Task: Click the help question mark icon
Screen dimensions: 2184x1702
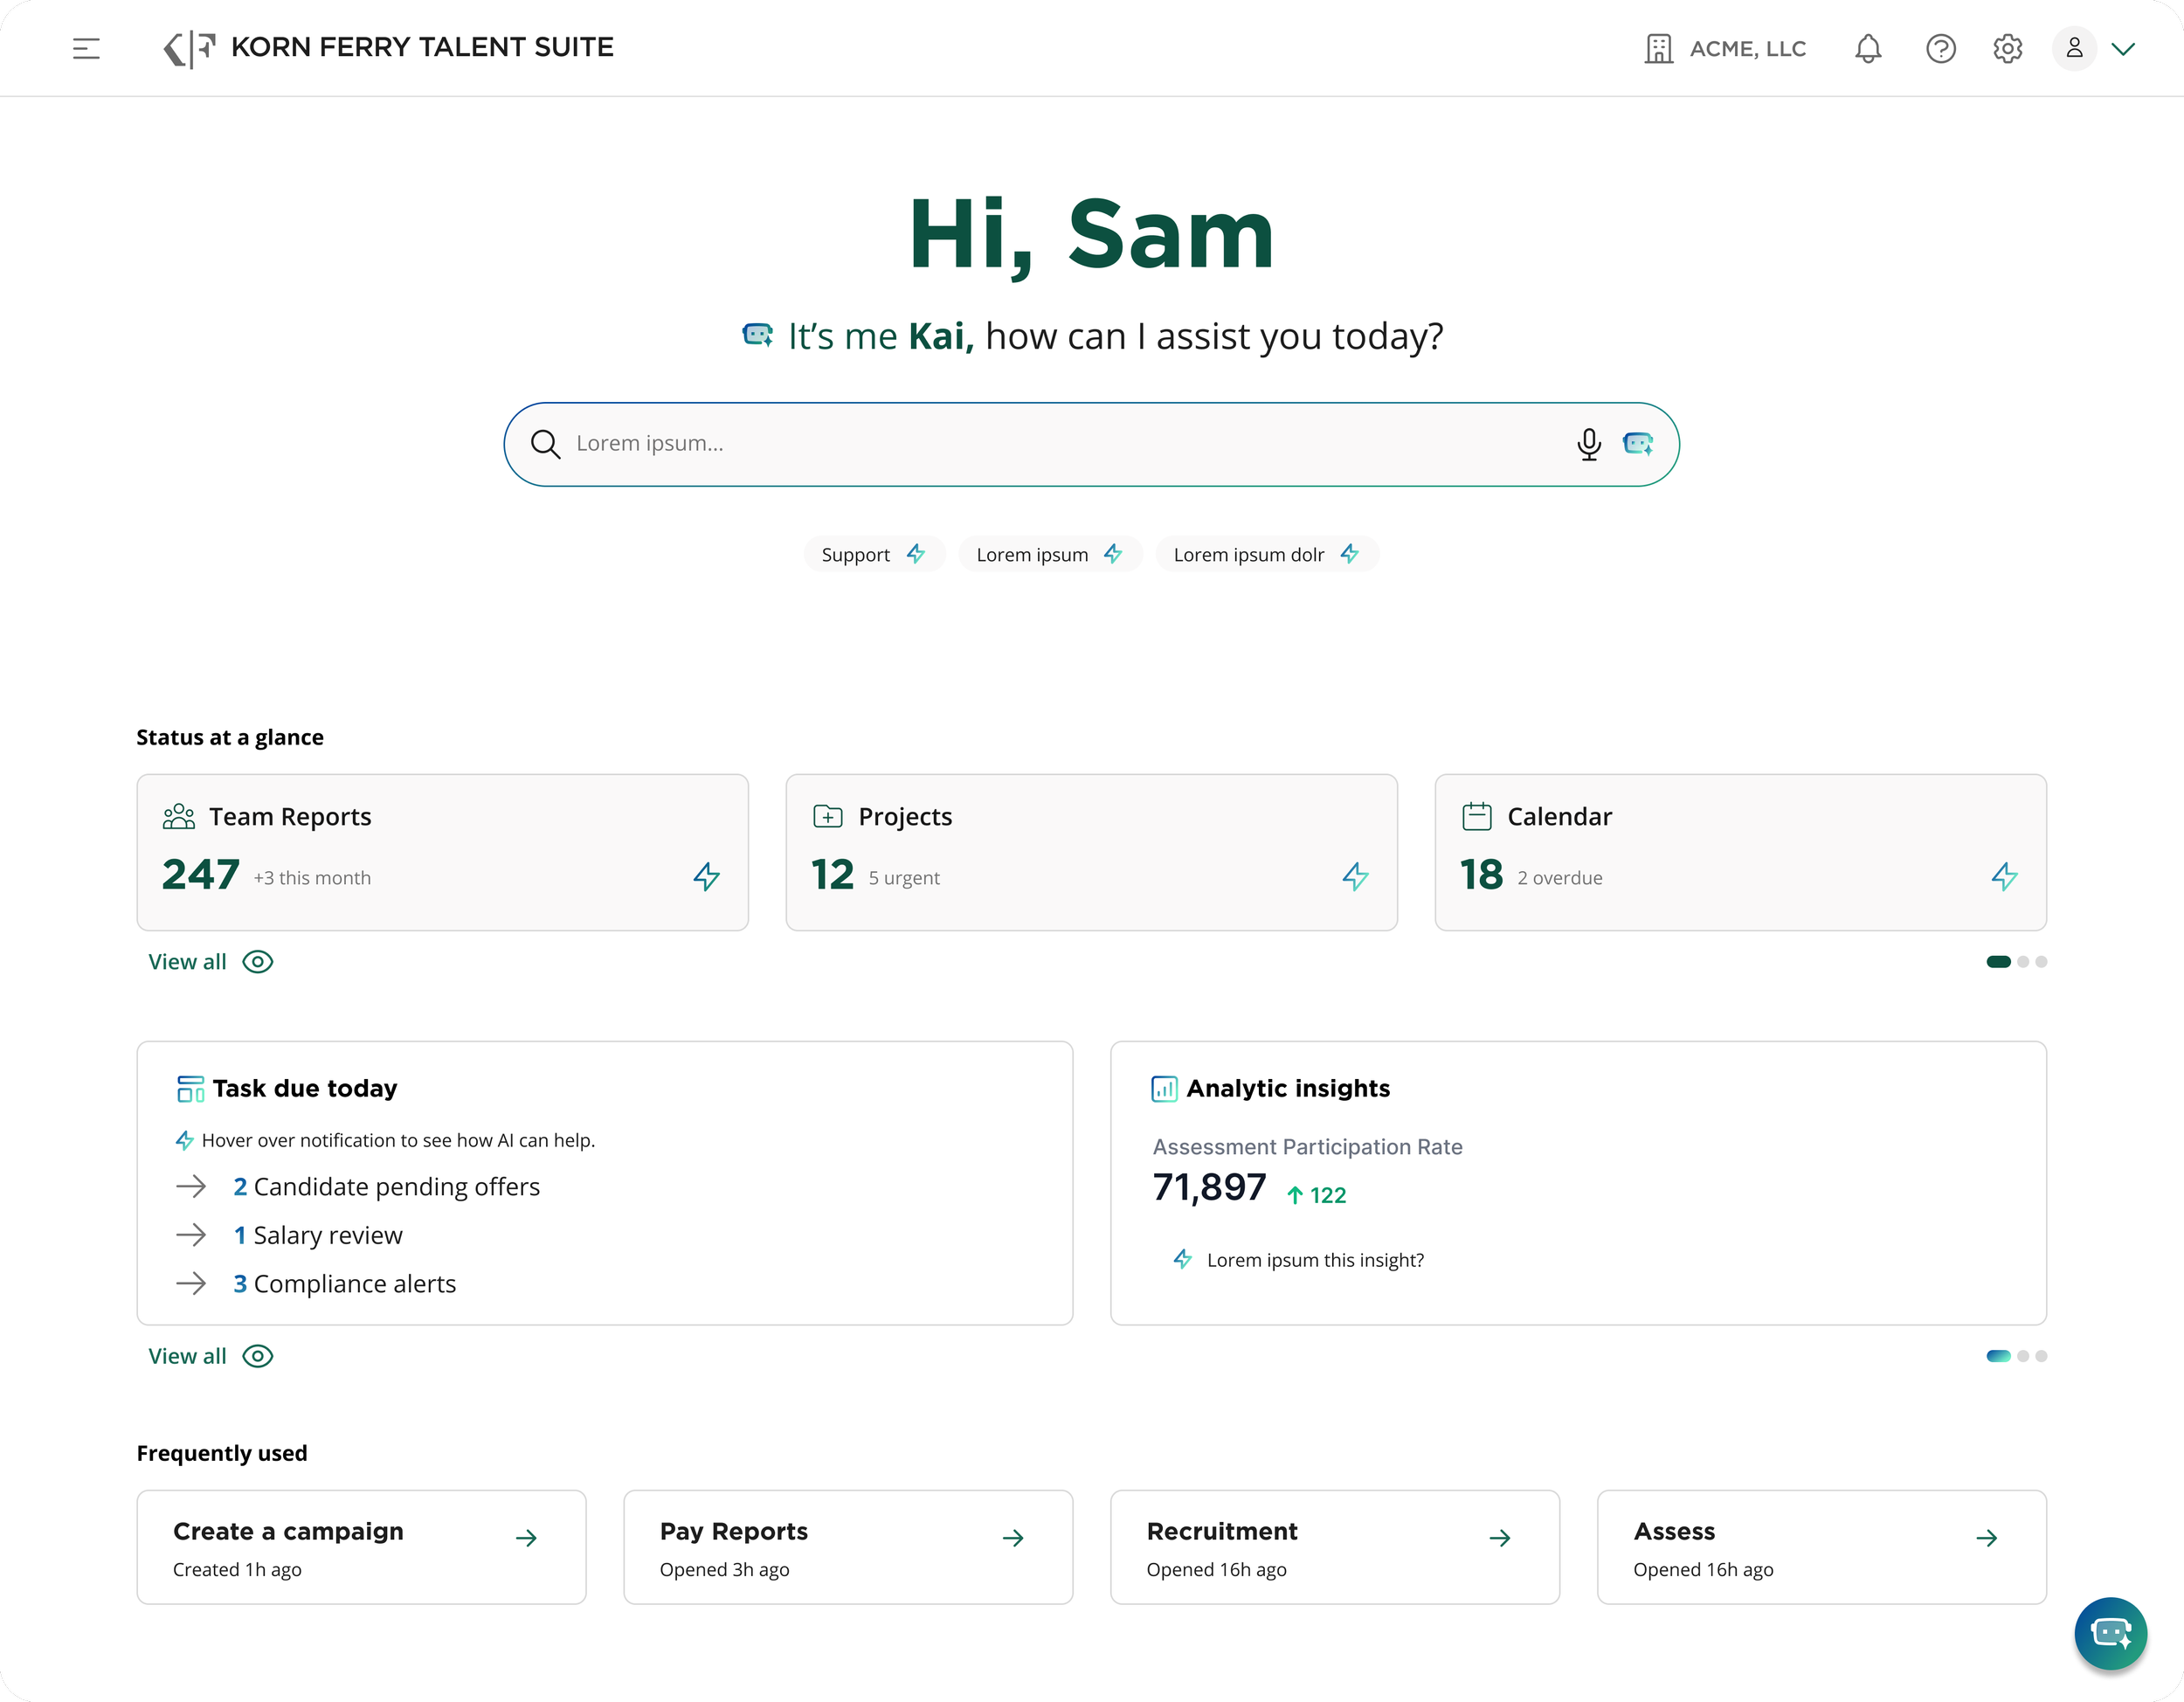Action: [x=1940, y=48]
